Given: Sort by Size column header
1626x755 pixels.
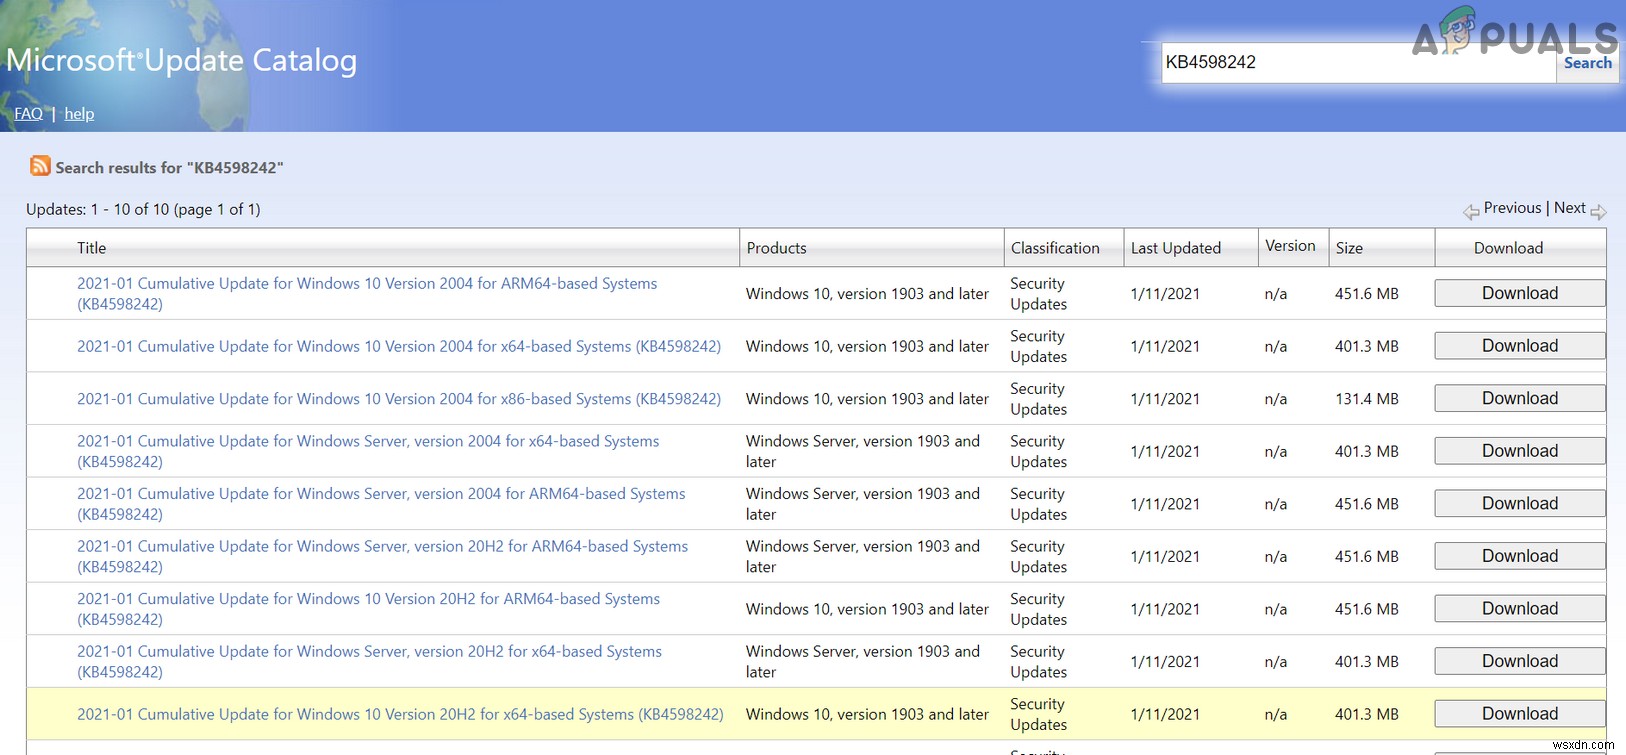Looking at the screenshot, I should click(1349, 248).
